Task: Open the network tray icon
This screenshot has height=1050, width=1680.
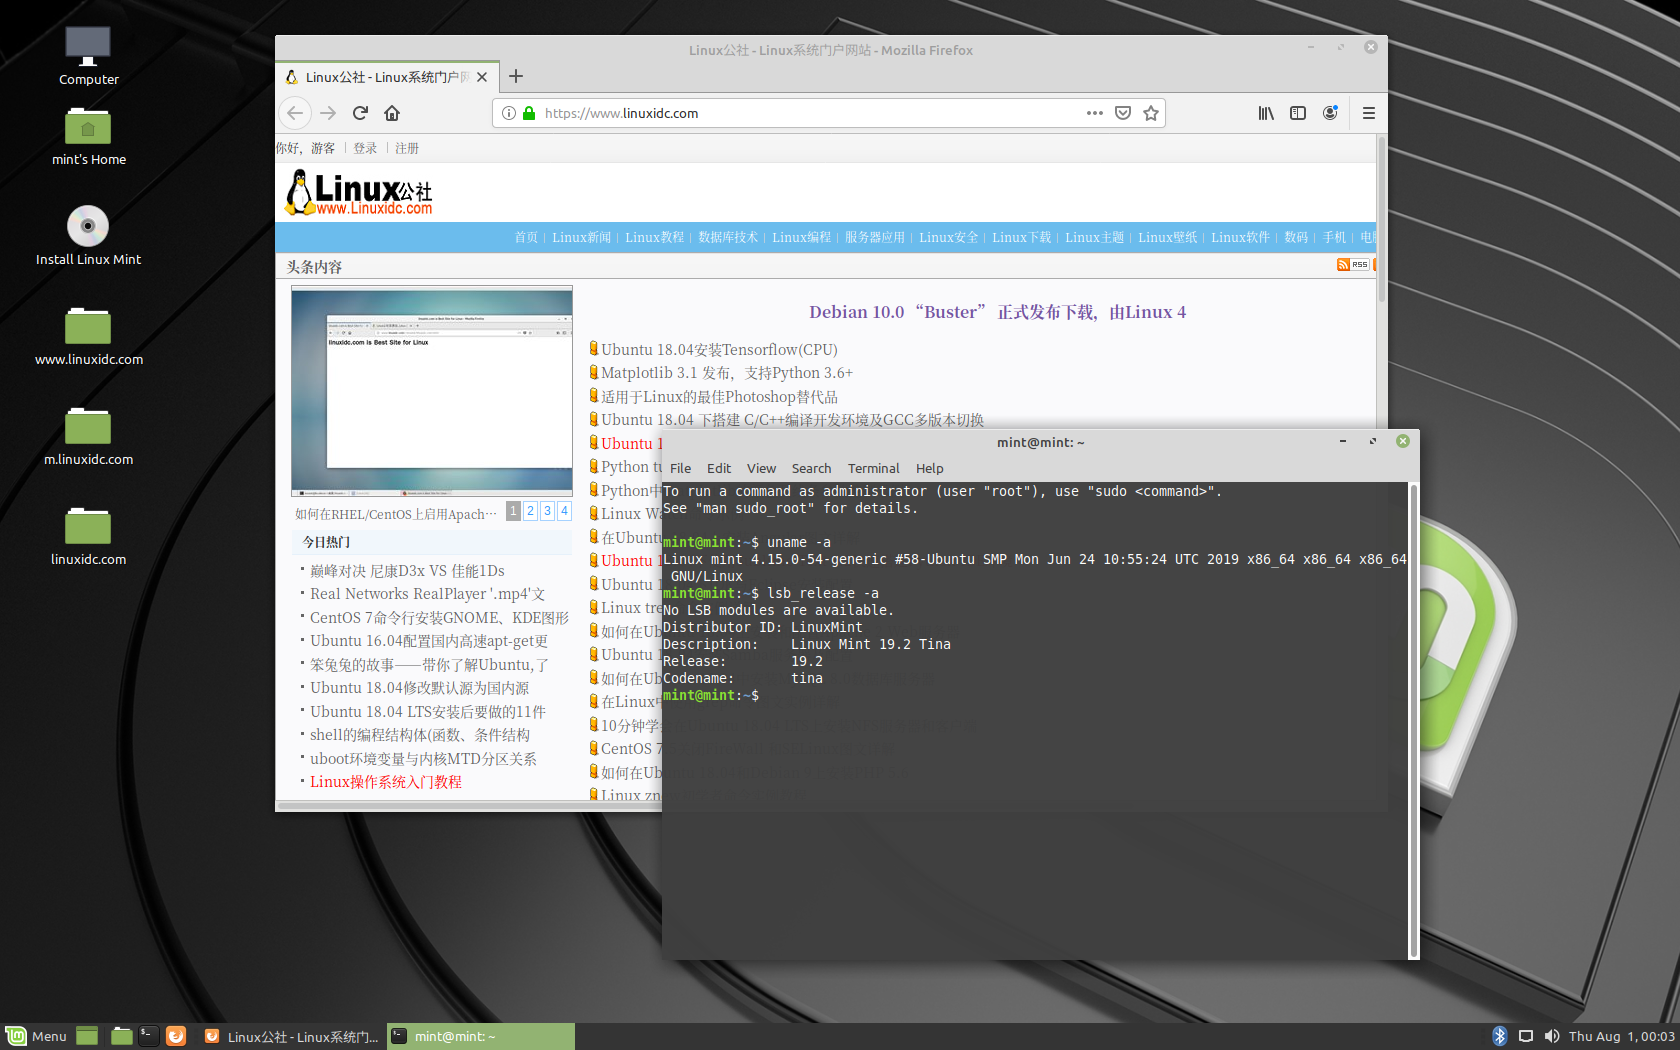Action: coord(1525,1036)
